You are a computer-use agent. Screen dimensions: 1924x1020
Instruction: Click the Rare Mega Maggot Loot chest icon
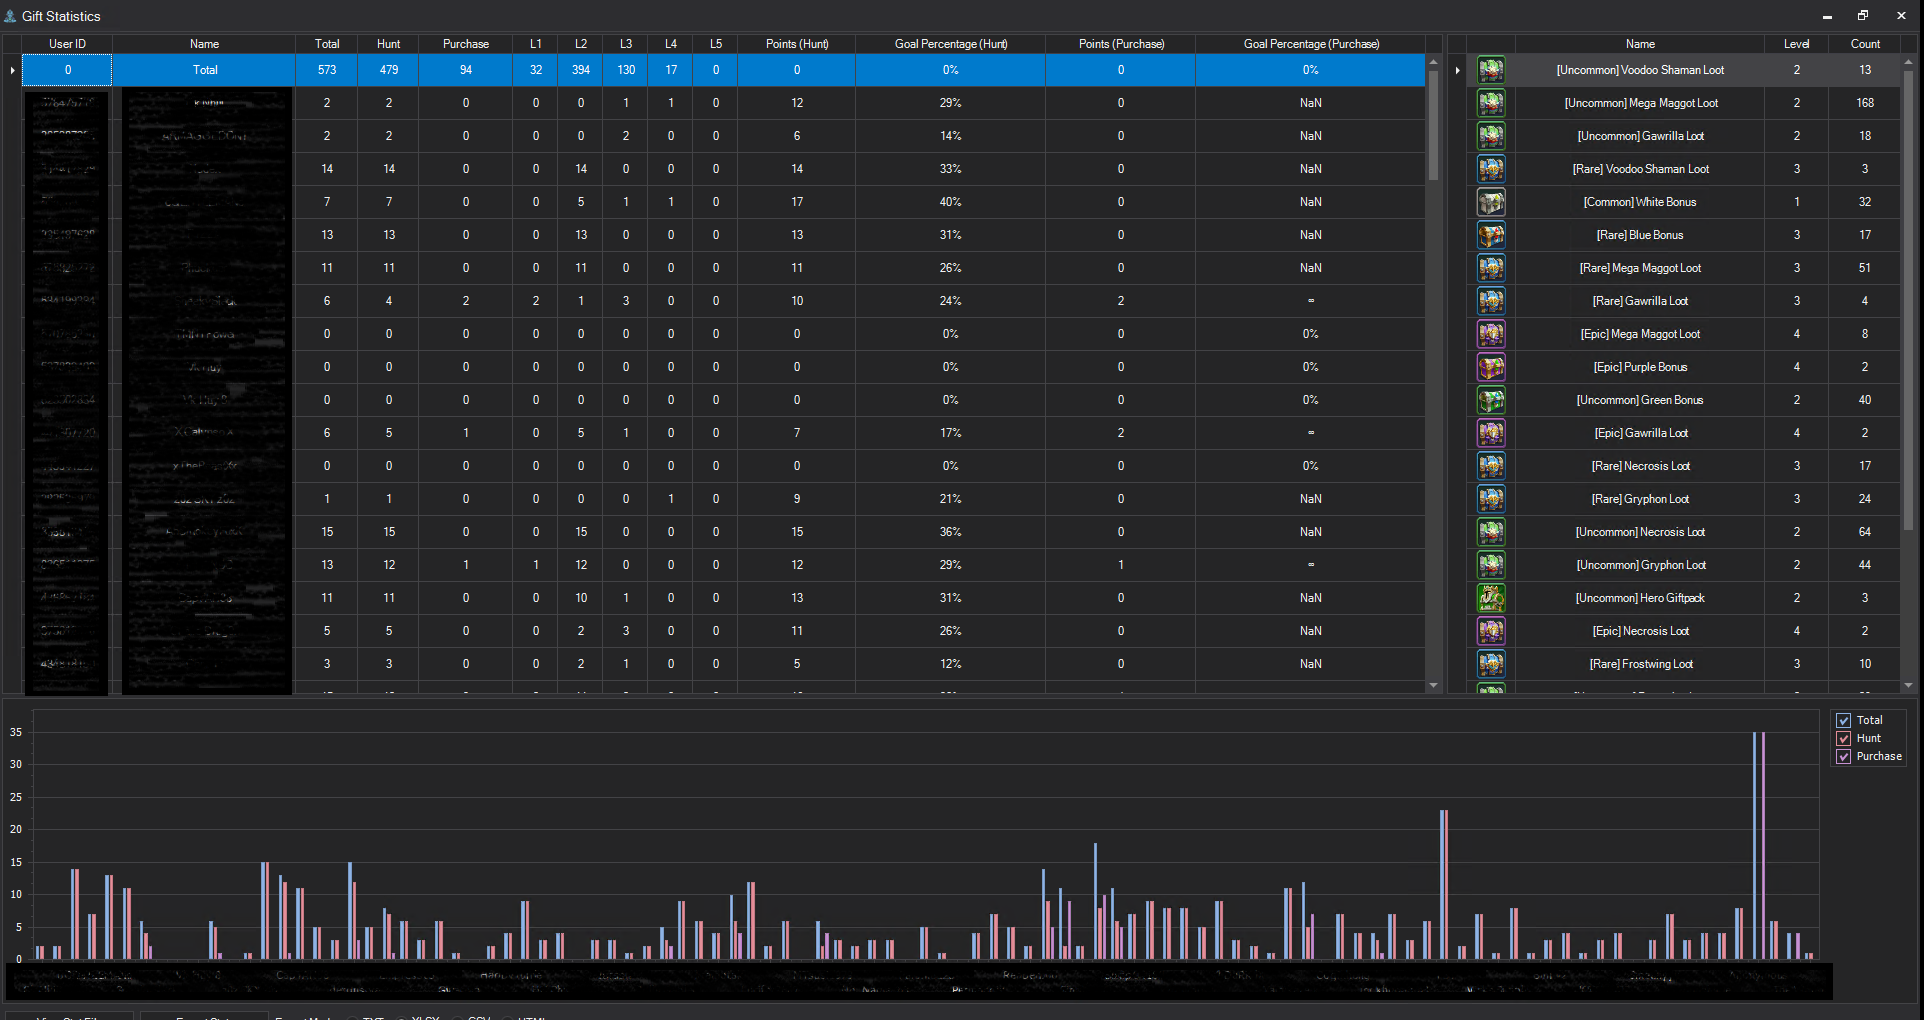1491,268
